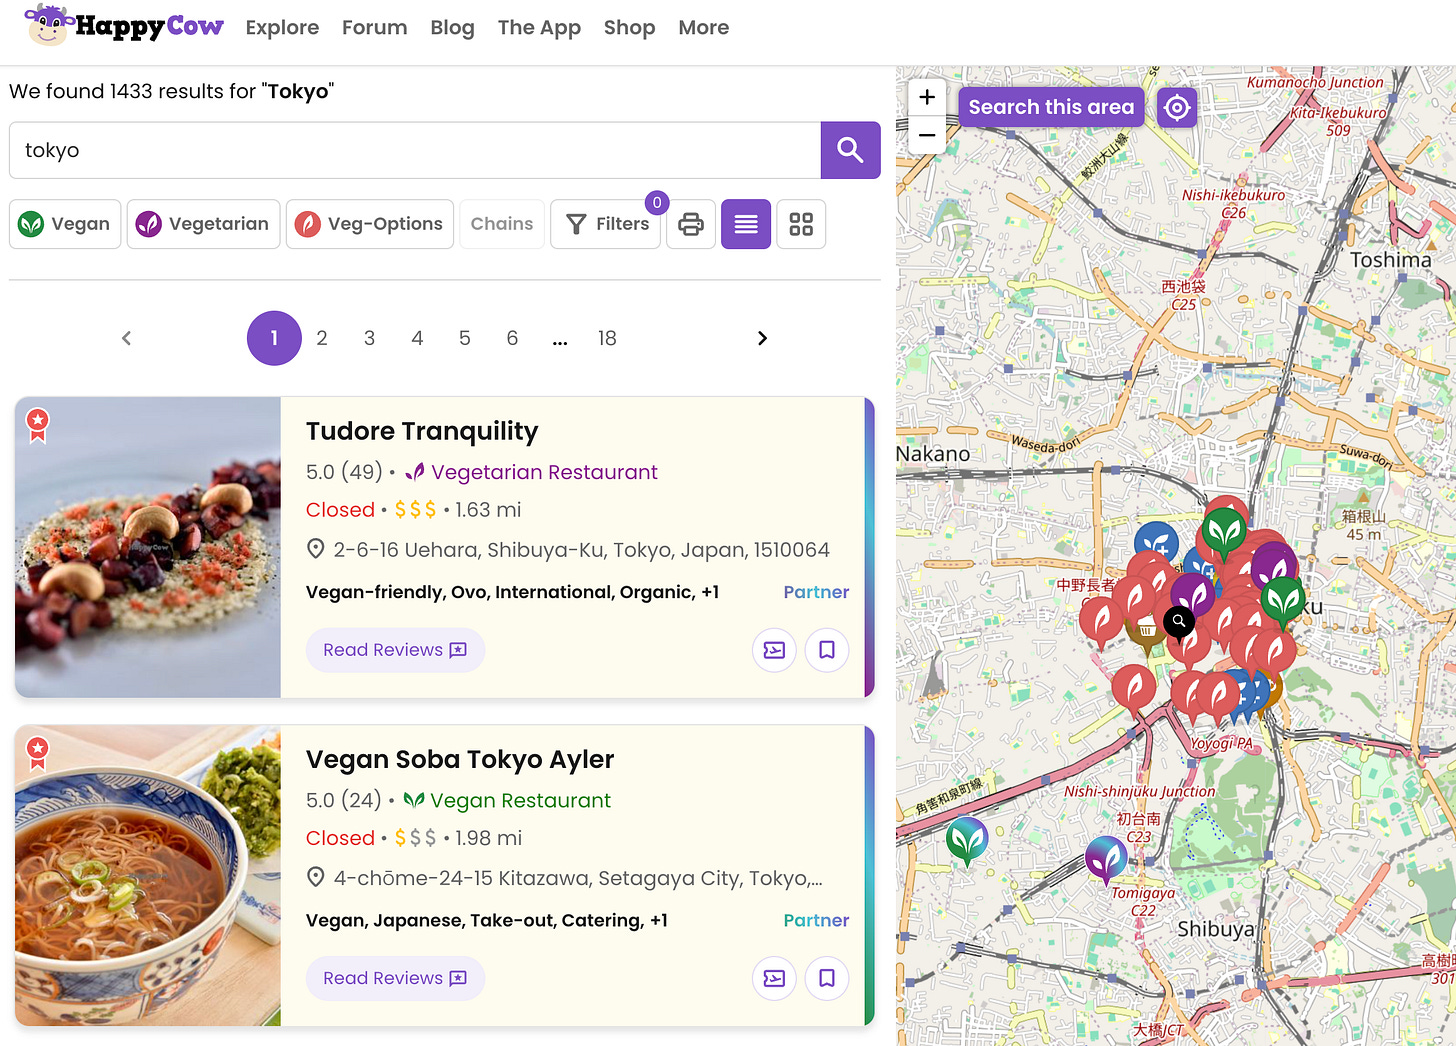Open Vegan Soba Tokyo Ayler title

point(460,759)
